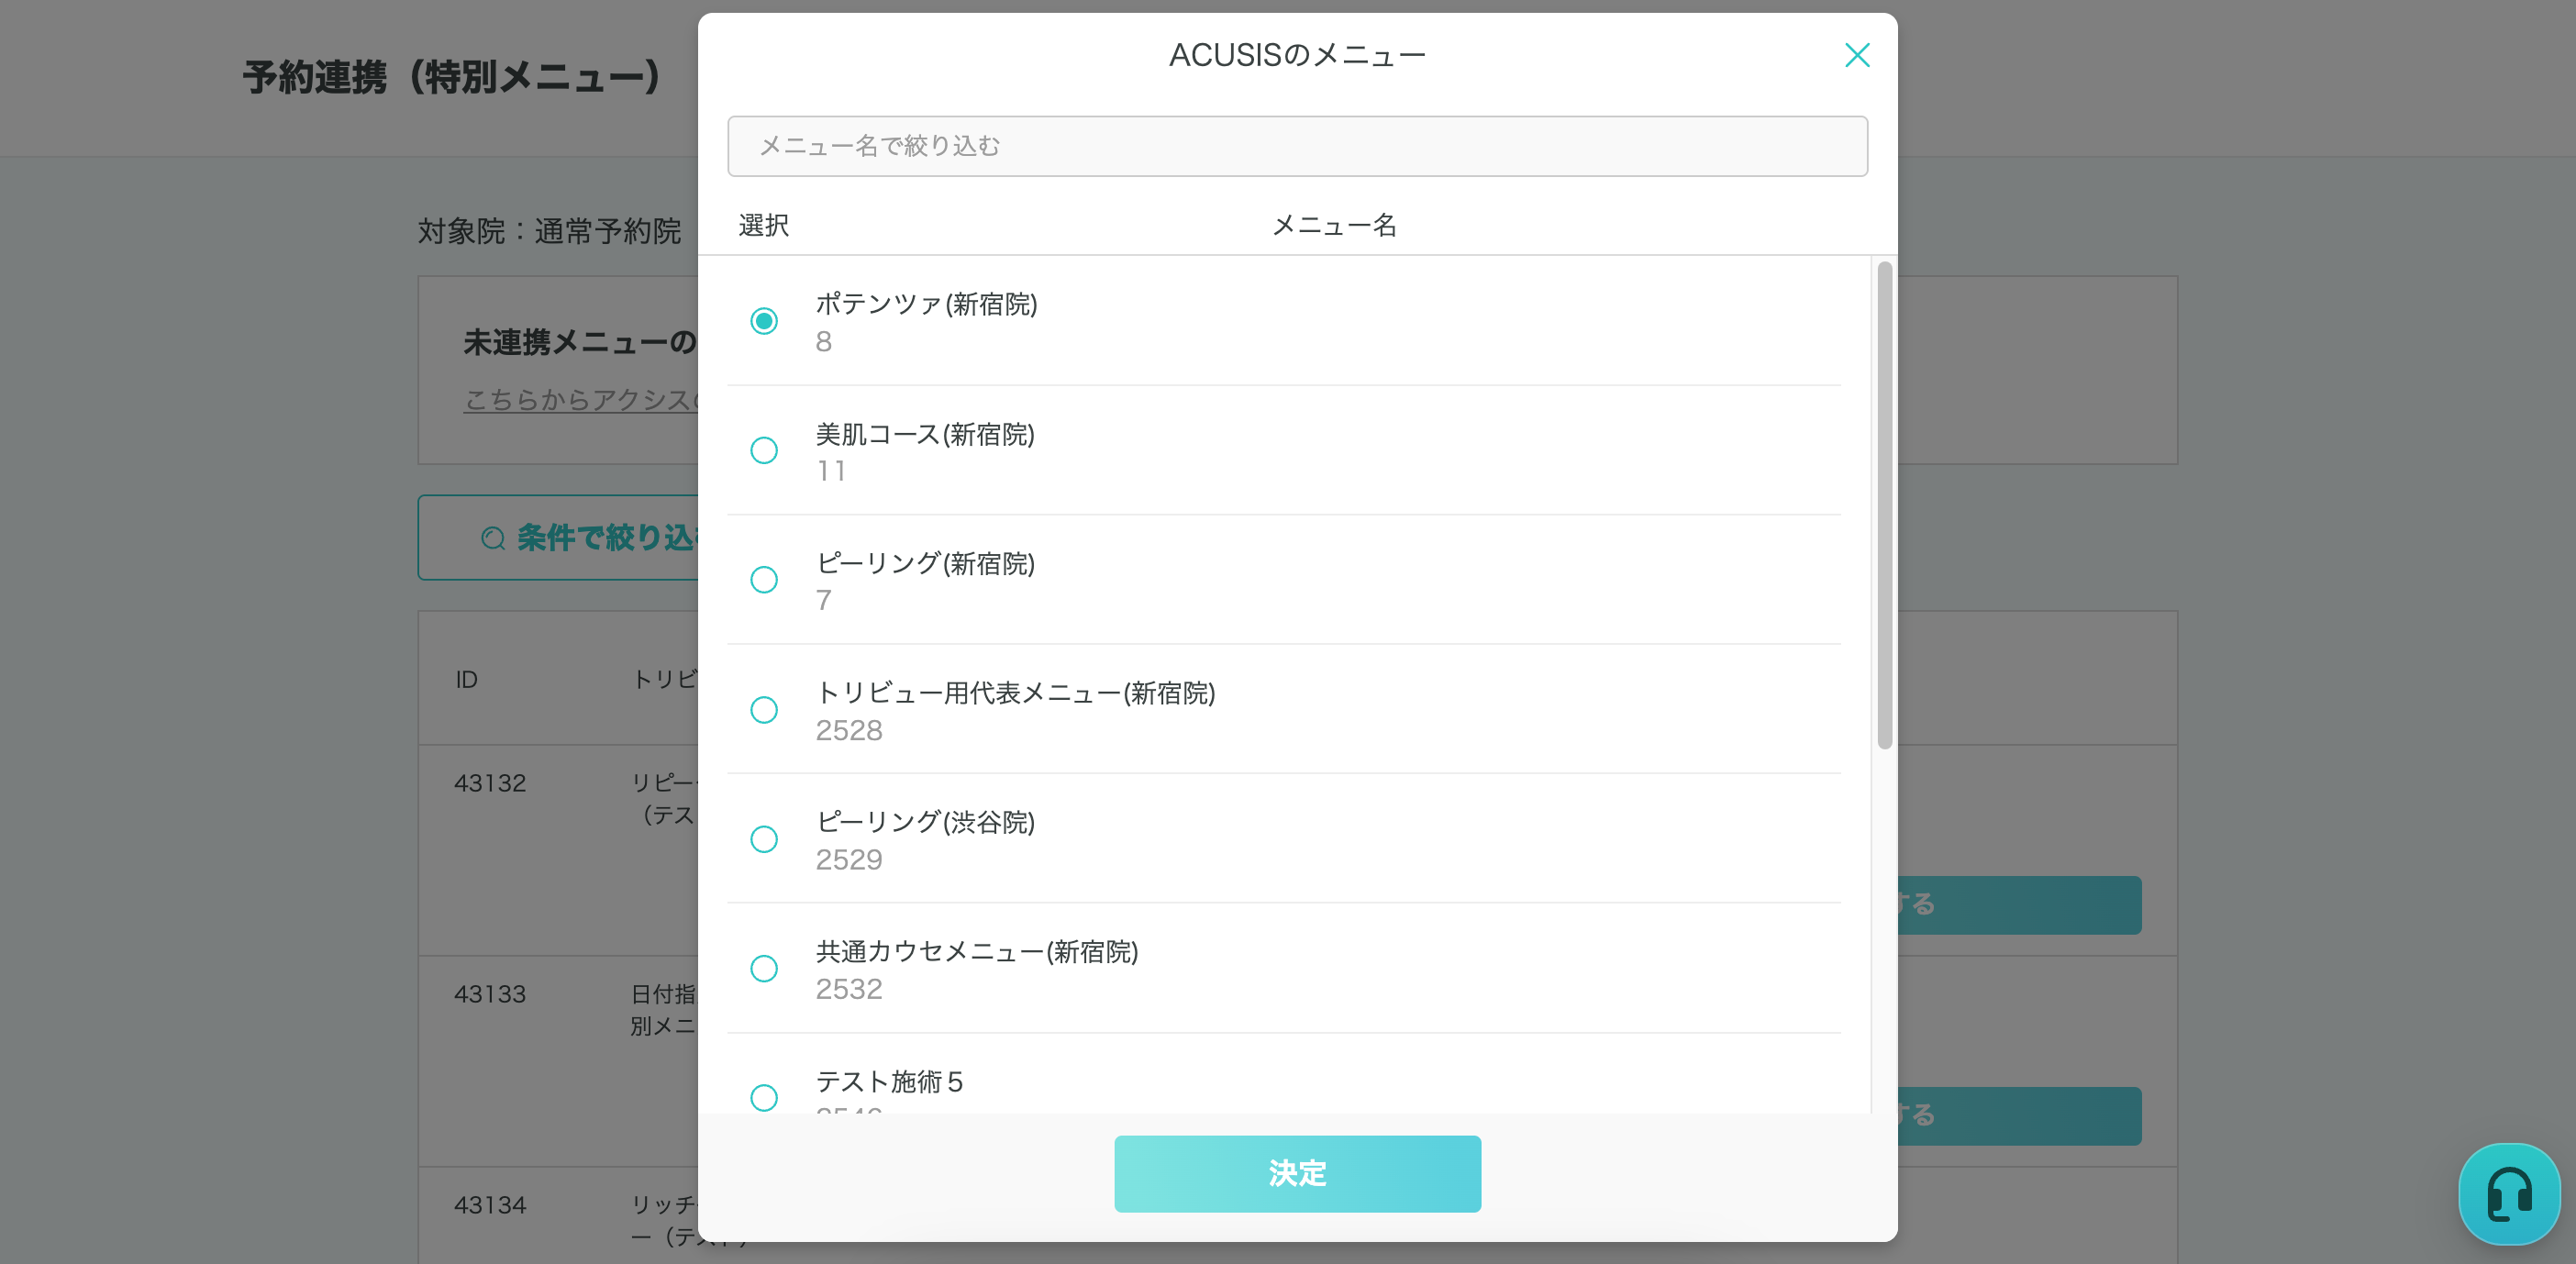This screenshot has height=1264, width=2576.
Task: Focus the メニュー名で絞り込む filter field
Action: click(1297, 146)
